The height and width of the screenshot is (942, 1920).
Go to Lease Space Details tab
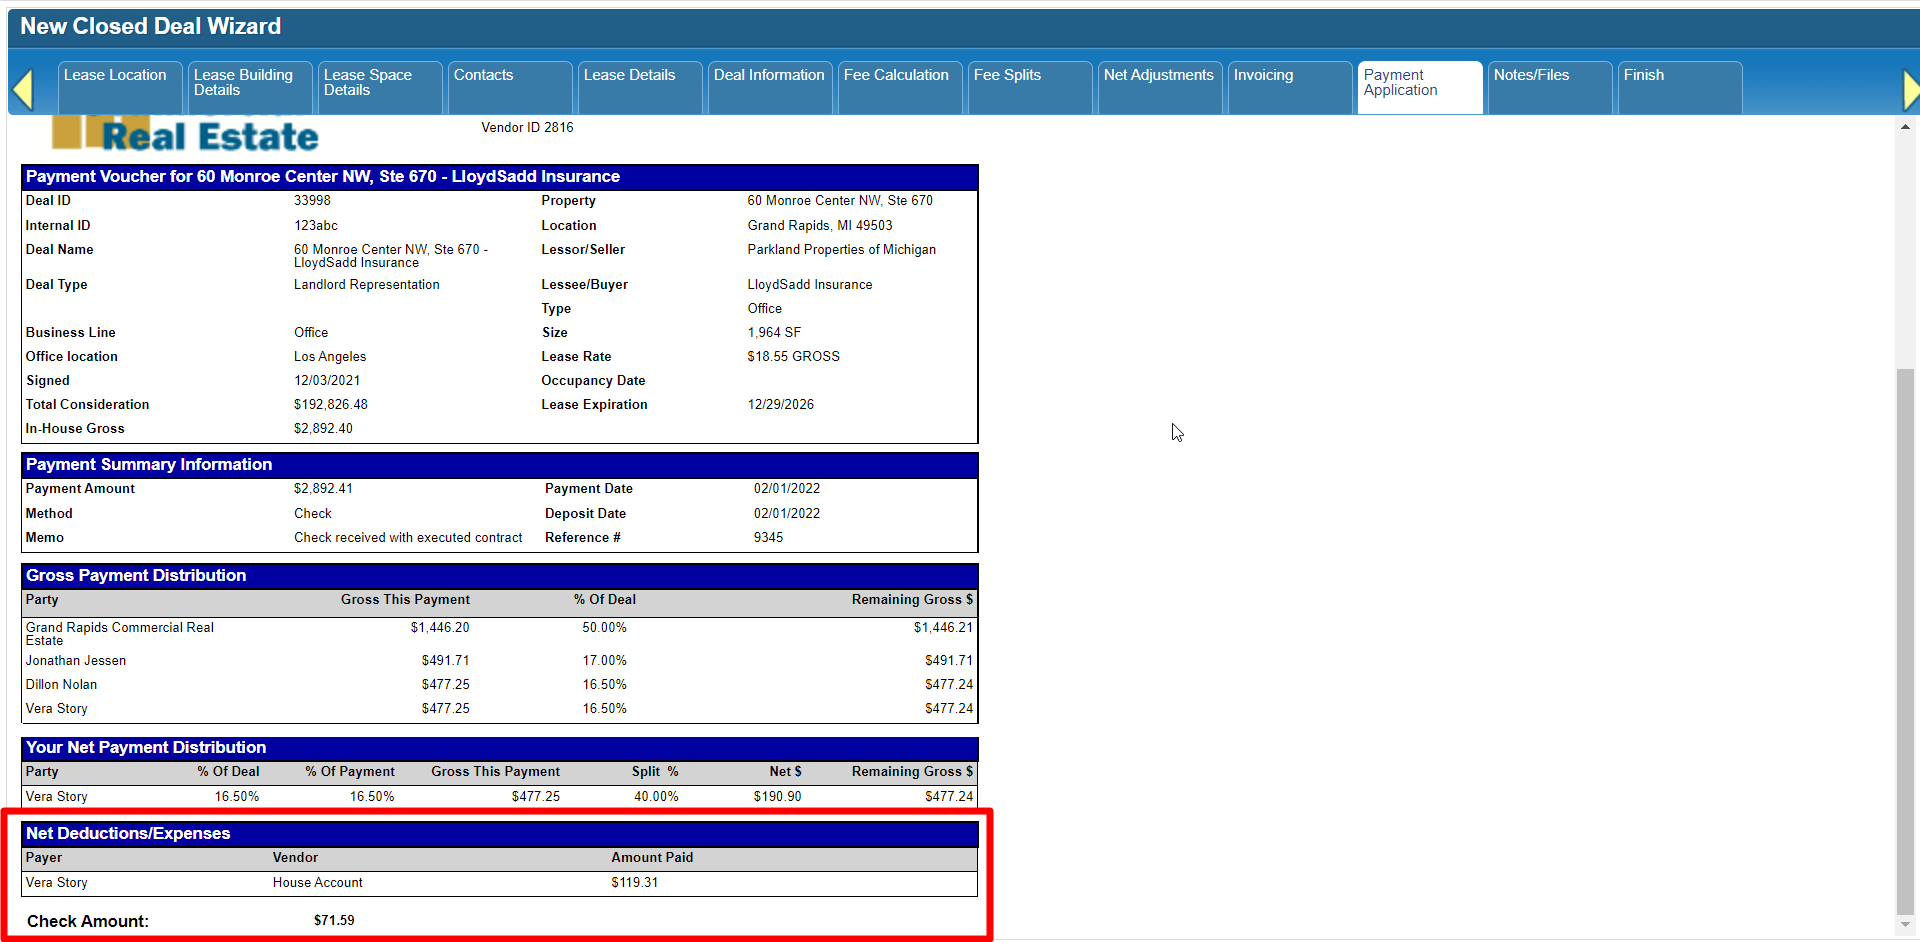[x=379, y=86]
